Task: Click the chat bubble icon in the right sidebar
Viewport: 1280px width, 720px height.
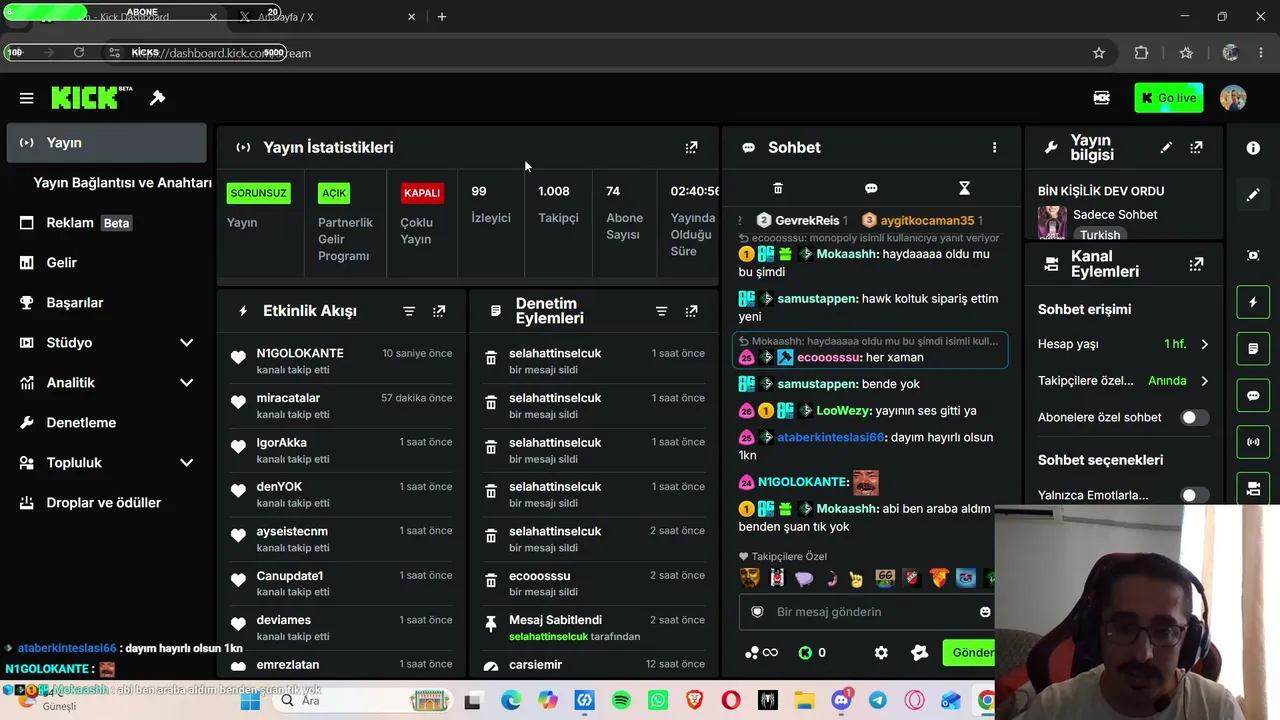Action: point(1253,395)
